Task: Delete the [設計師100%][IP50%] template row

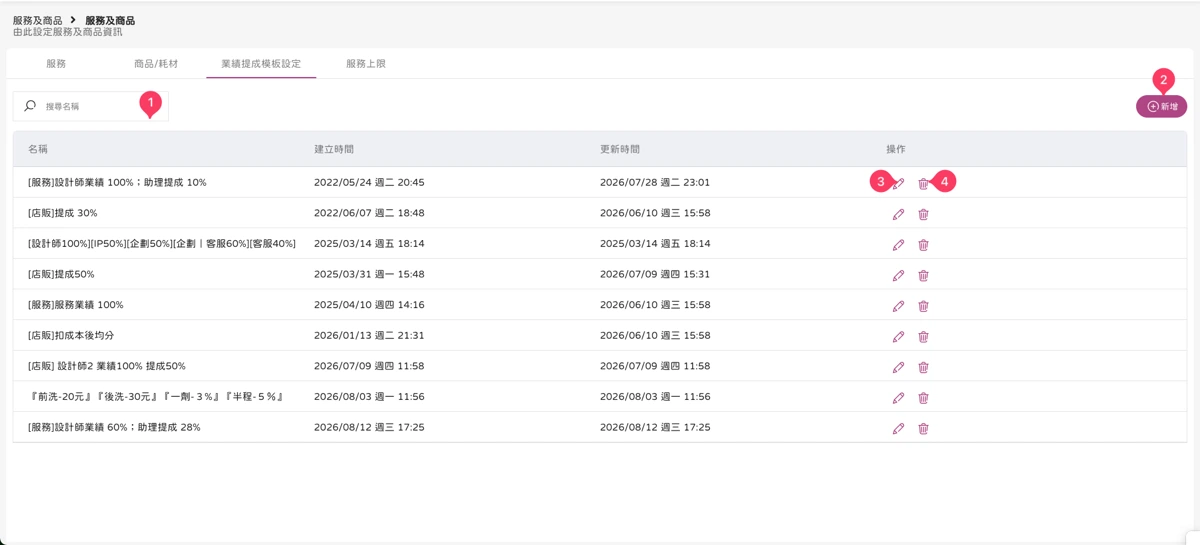Action: pos(923,245)
